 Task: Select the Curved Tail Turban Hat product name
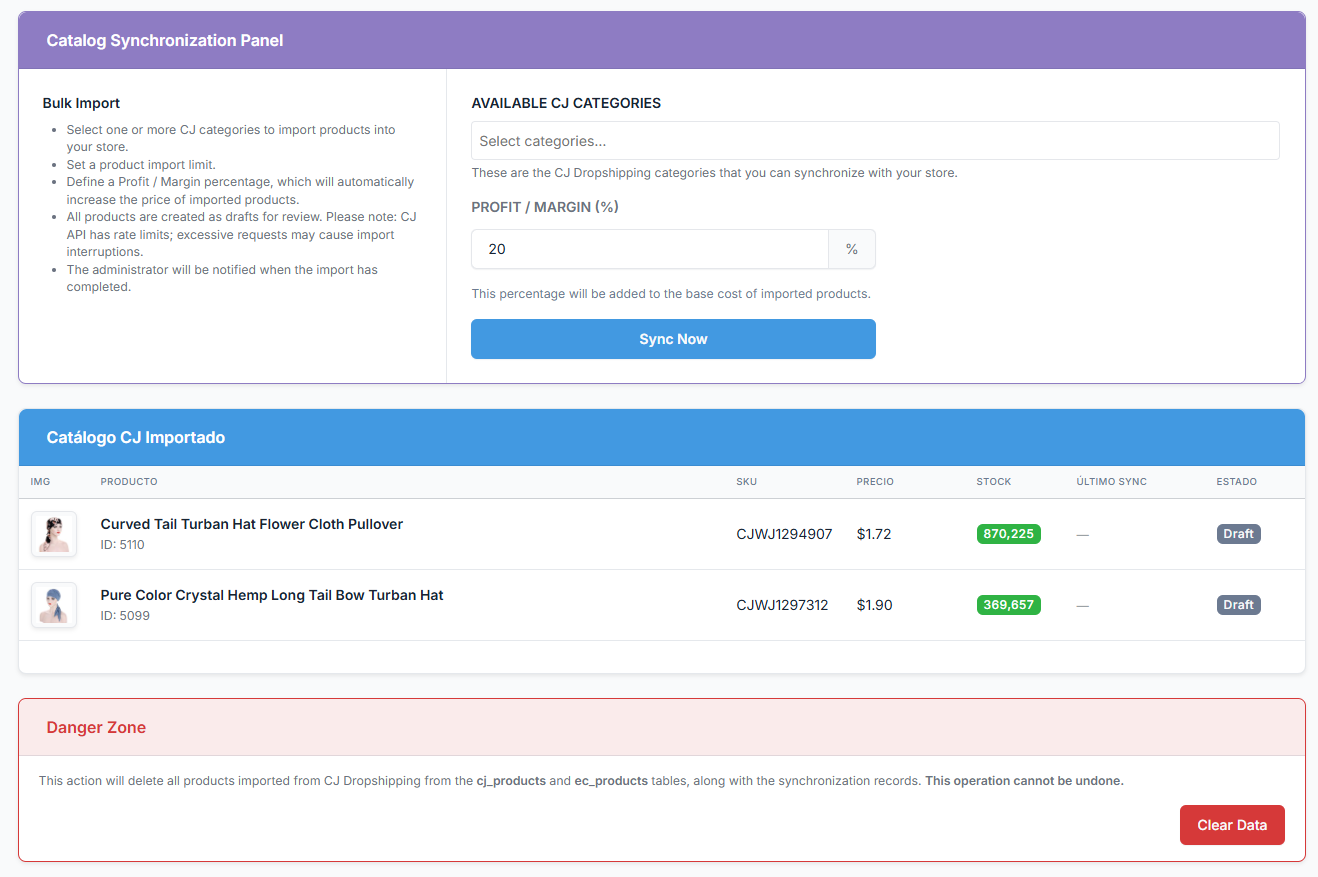tap(251, 524)
